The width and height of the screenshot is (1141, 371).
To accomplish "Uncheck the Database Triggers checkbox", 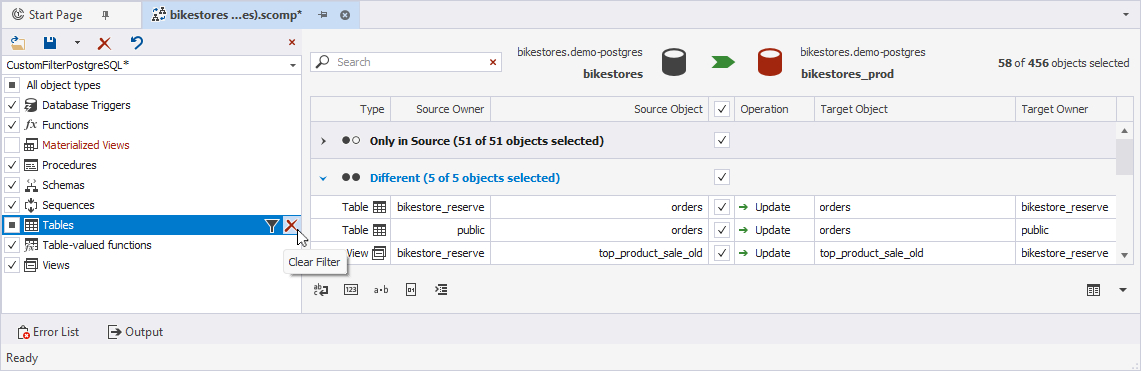I will 12,105.
